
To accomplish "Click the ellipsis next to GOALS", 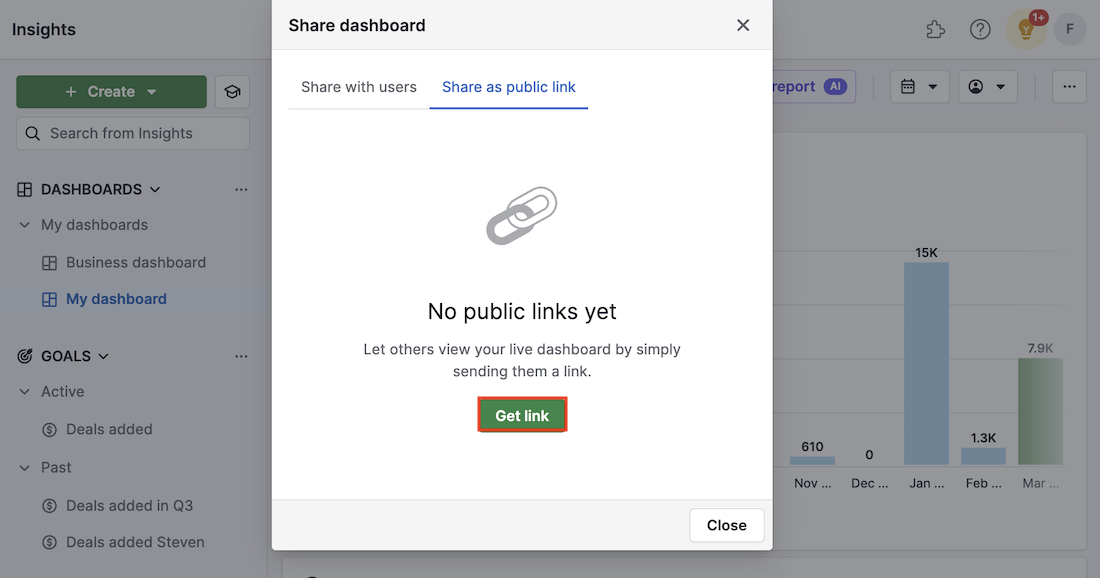I will (x=241, y=356).
